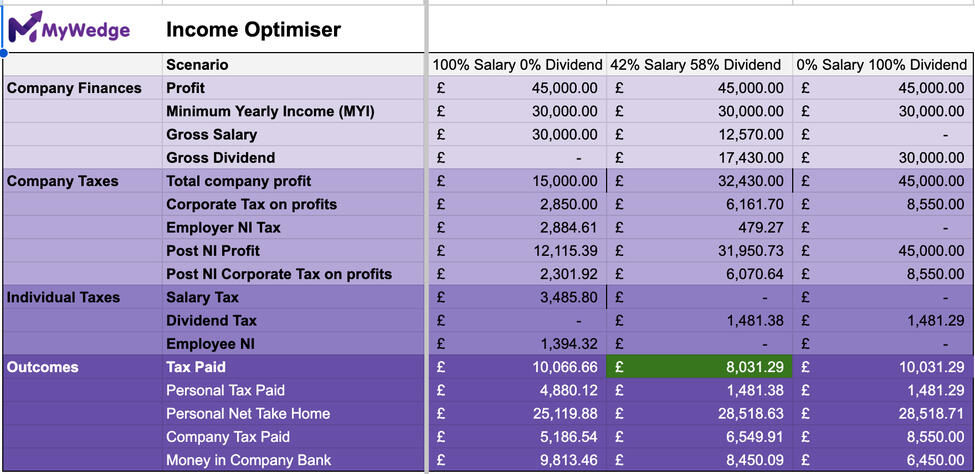Select the 42% Salary 58% Dividend column header

(x=699, y=65)
